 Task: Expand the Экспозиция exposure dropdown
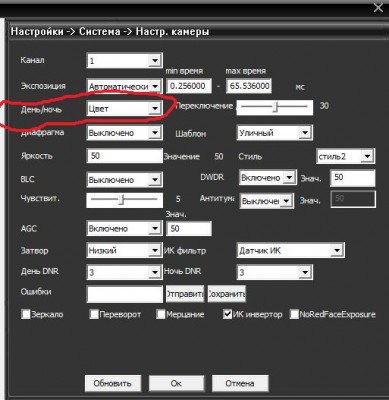pyautogui.click(x=124, y=86)
